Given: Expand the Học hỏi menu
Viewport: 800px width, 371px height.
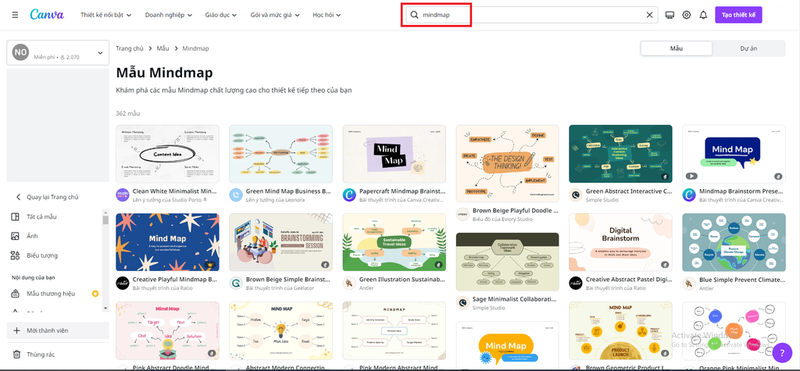Looking at the screenshot, I should tap(327, 15).
